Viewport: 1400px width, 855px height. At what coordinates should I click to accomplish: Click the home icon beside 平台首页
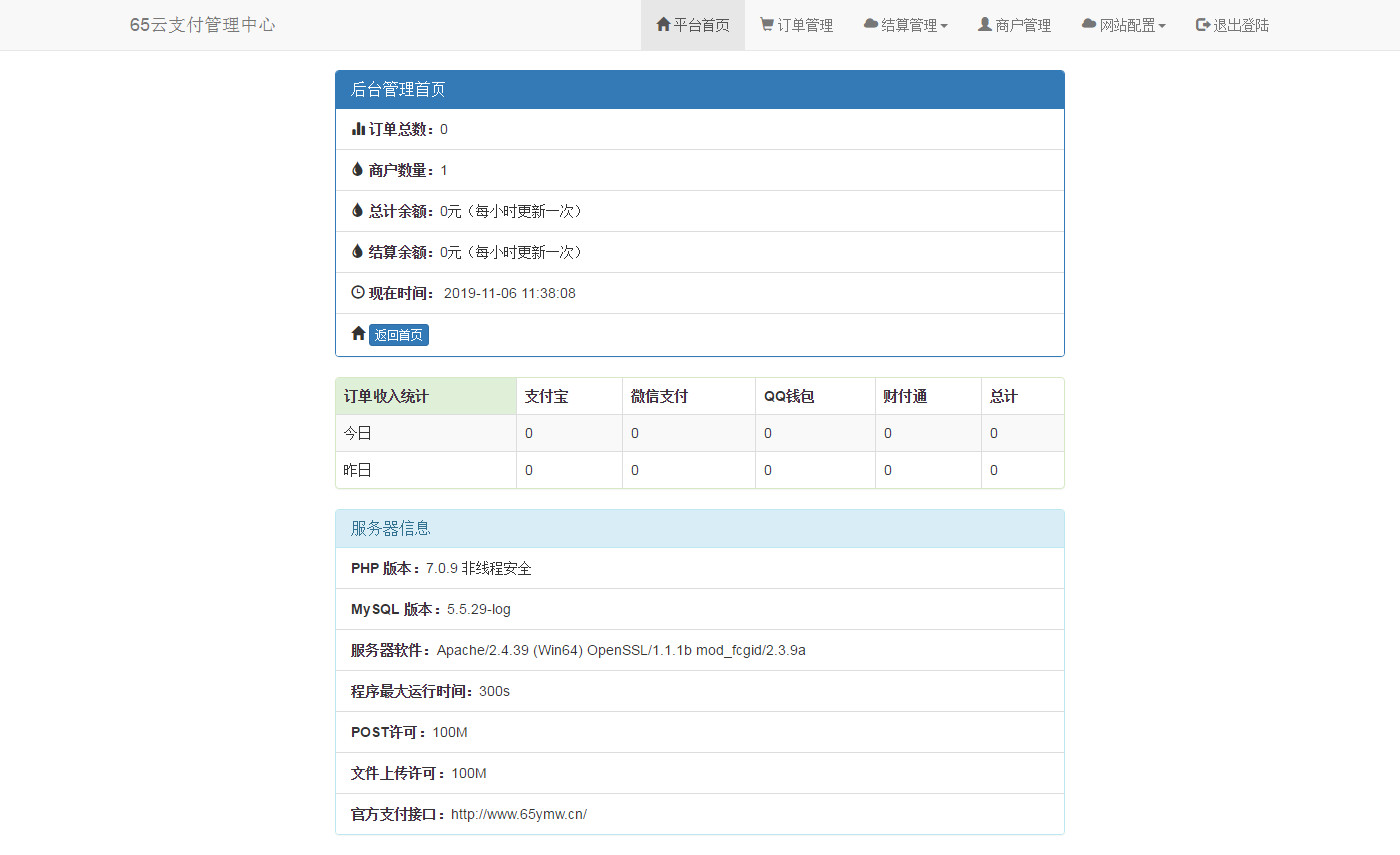click(x=663, y=25)
